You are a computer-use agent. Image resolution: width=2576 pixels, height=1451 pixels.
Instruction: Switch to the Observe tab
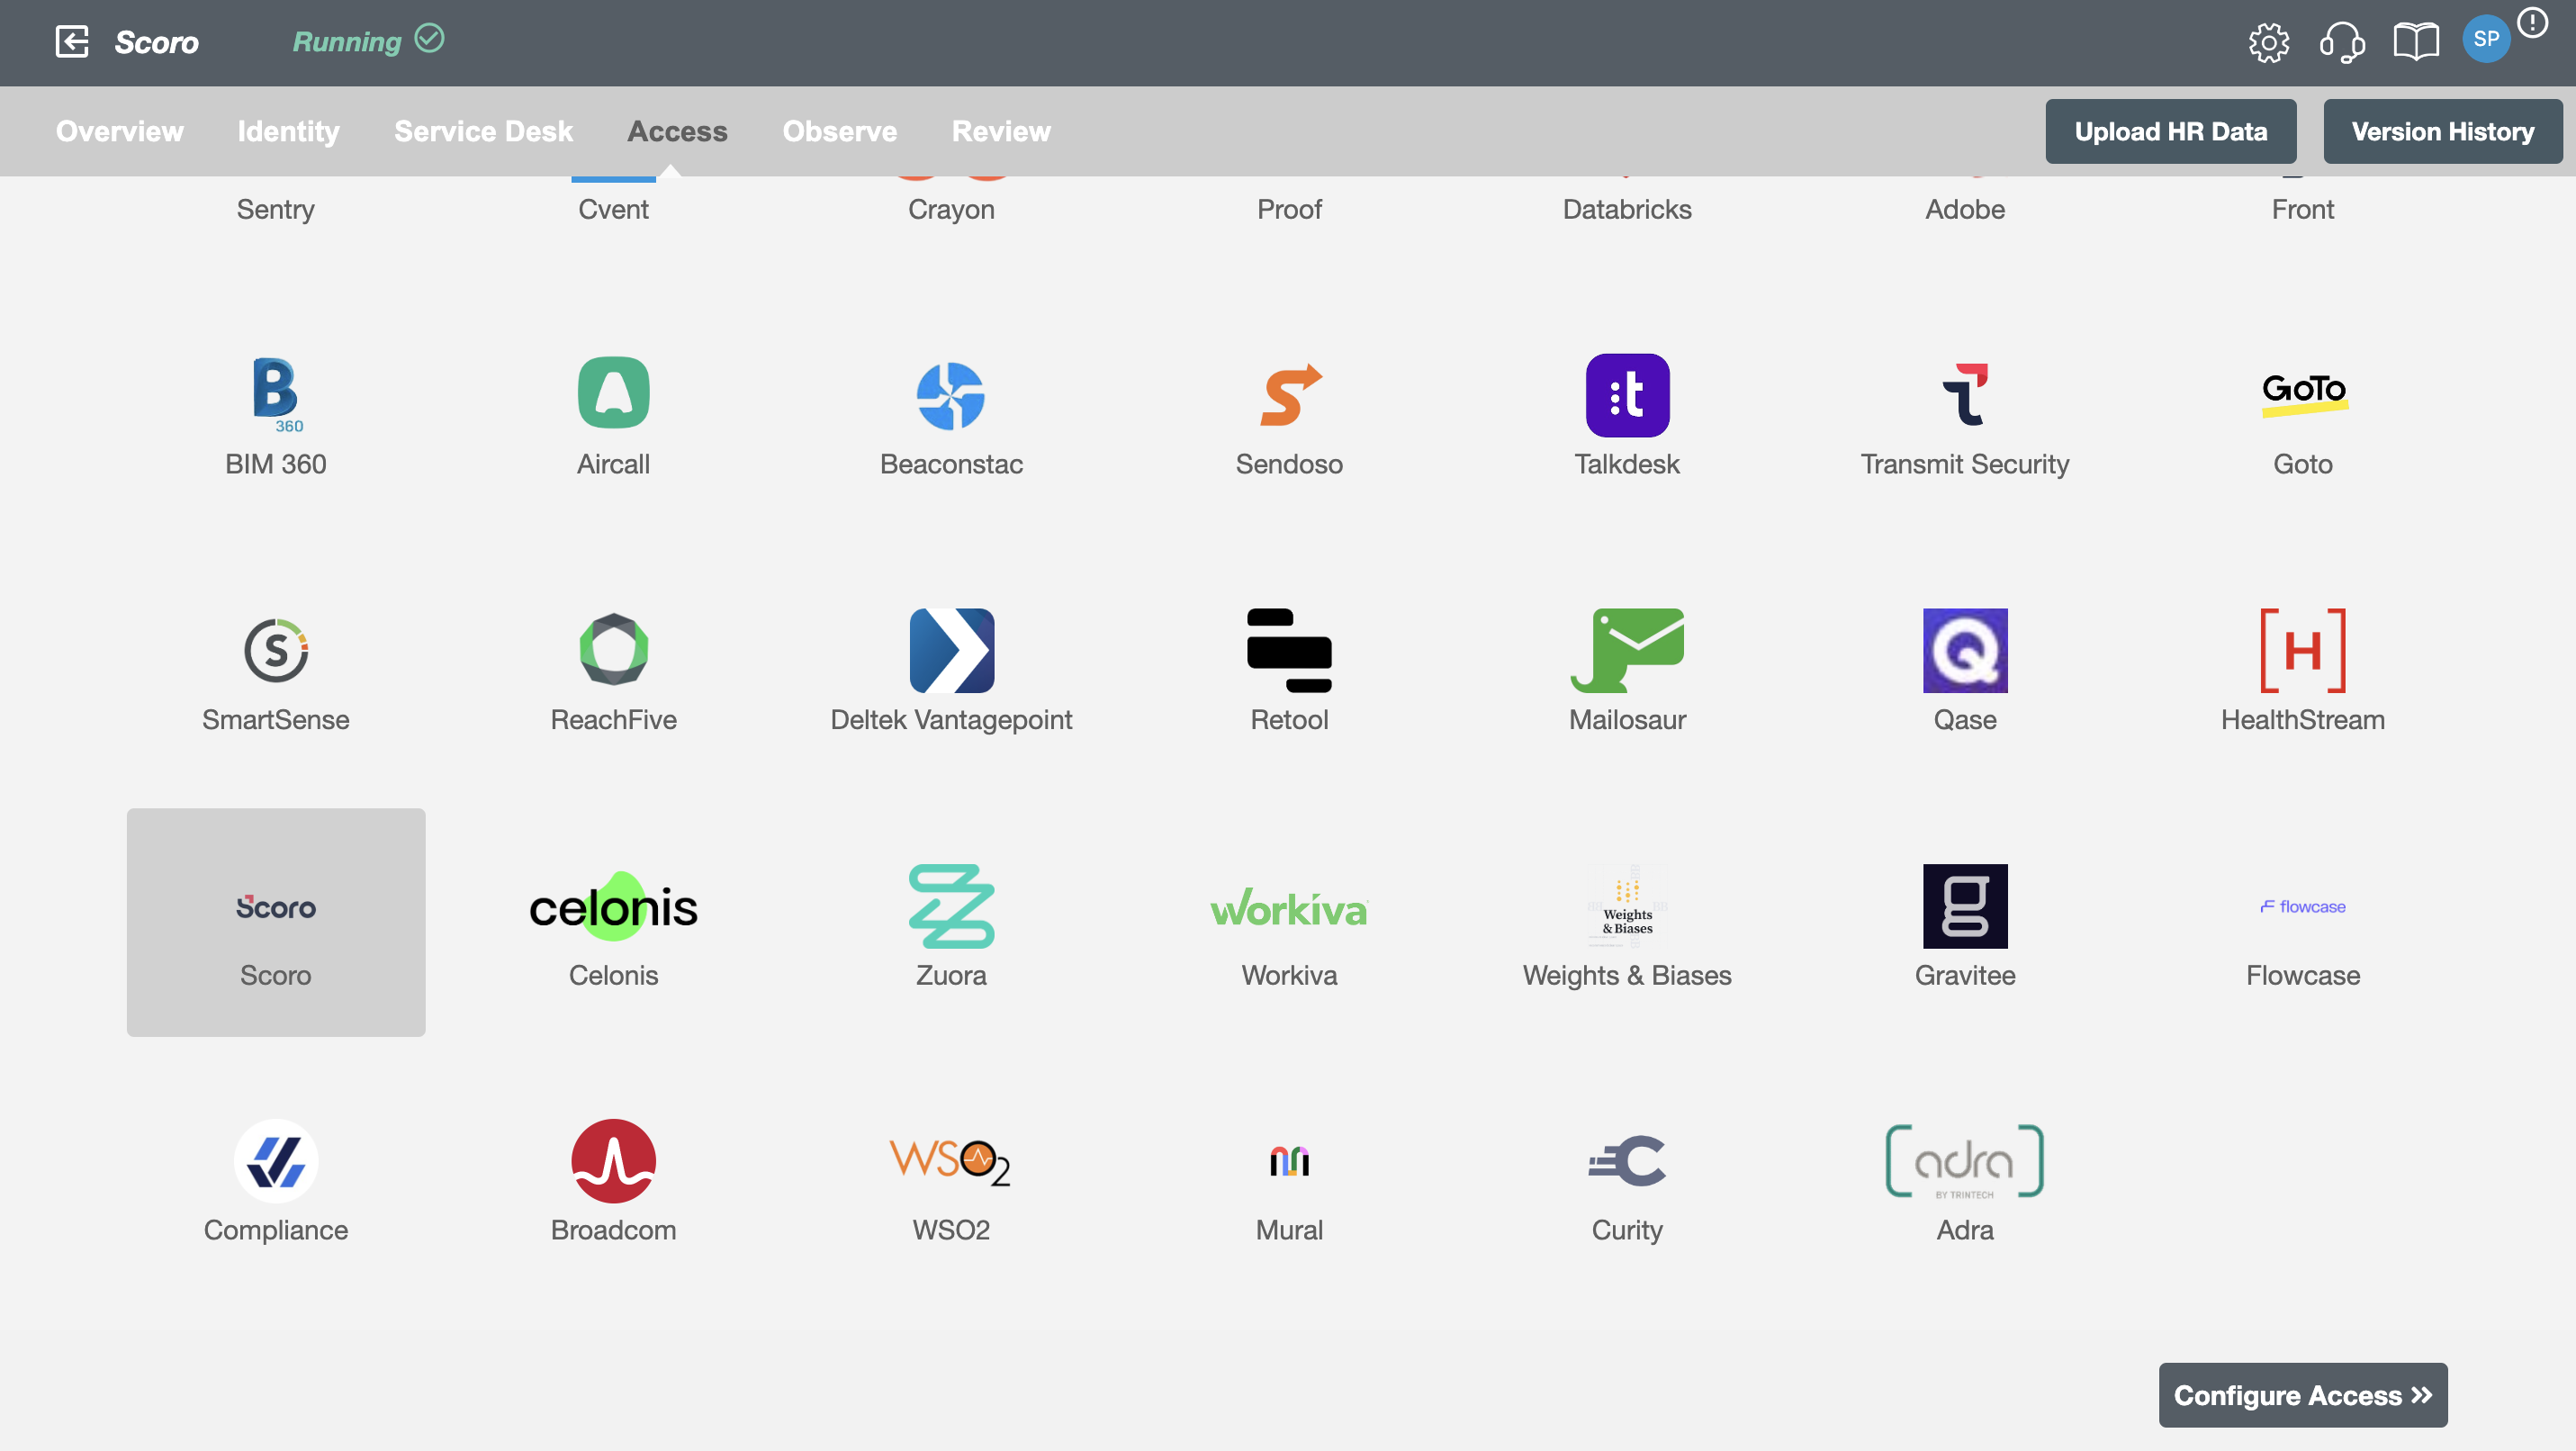click(839, 131)
